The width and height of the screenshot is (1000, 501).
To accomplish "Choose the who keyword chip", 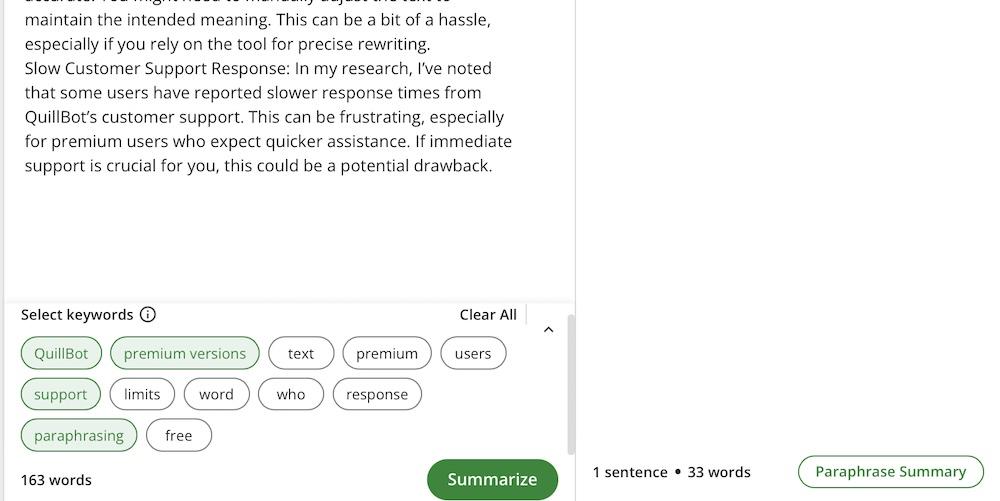I will pyautogui.click(x=291, y=394).
